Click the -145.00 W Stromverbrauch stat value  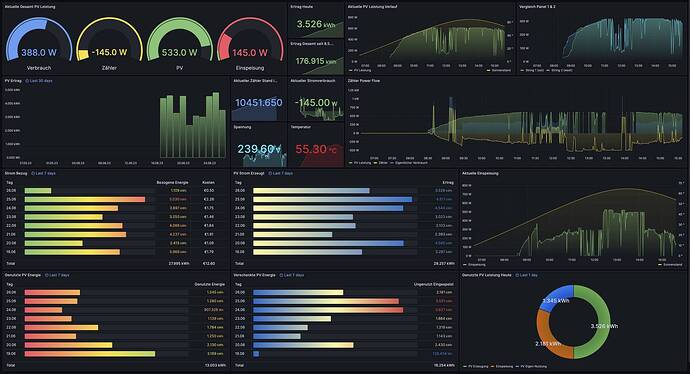(x=316, y=103)
